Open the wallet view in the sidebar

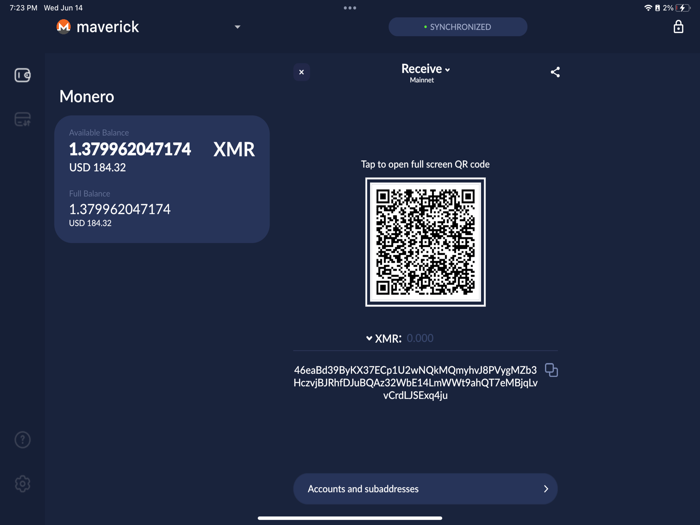(x=22, y=75)
